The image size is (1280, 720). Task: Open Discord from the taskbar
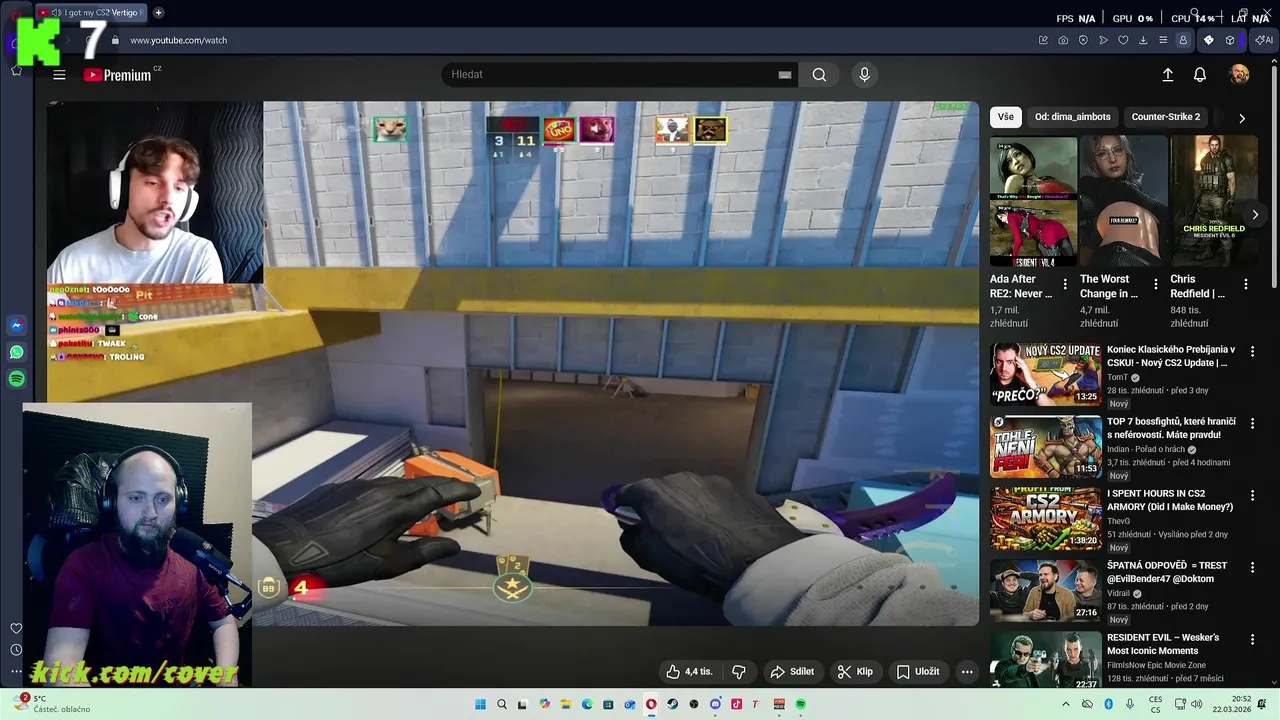point(715,704)
